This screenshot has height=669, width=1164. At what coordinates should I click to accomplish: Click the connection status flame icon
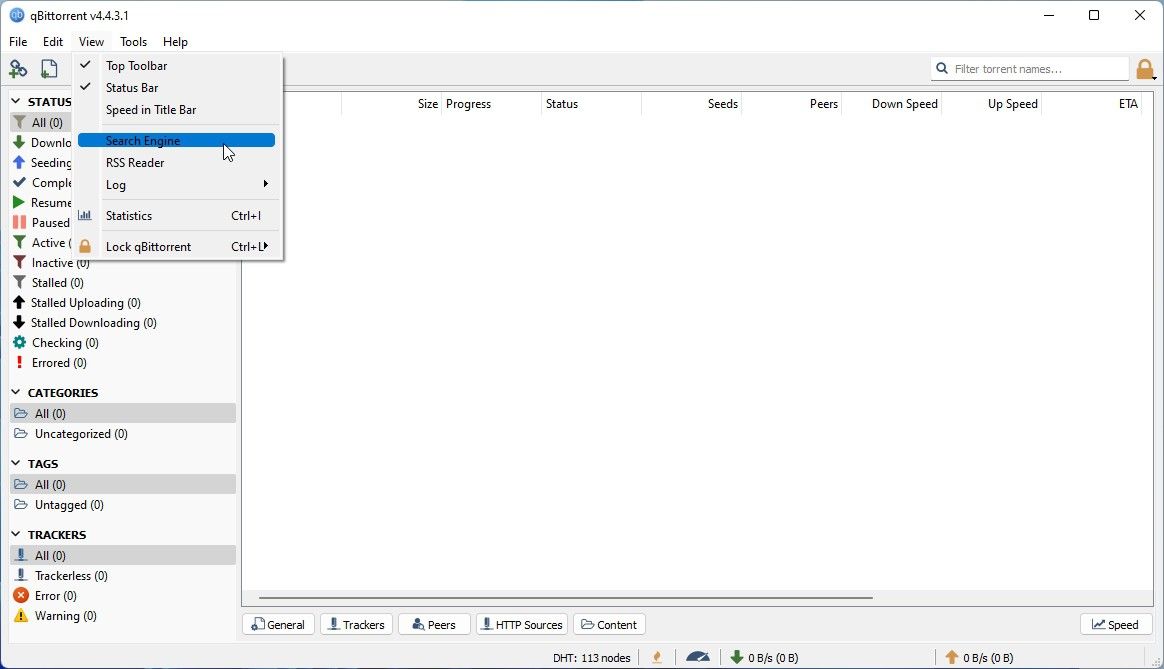tap(656, 657)
